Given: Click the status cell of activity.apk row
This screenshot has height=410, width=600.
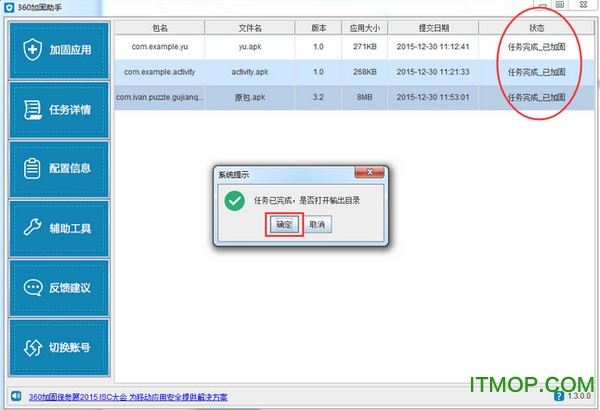Looking at the screenshot, I should pyautogui.click(x=536, y=72).
